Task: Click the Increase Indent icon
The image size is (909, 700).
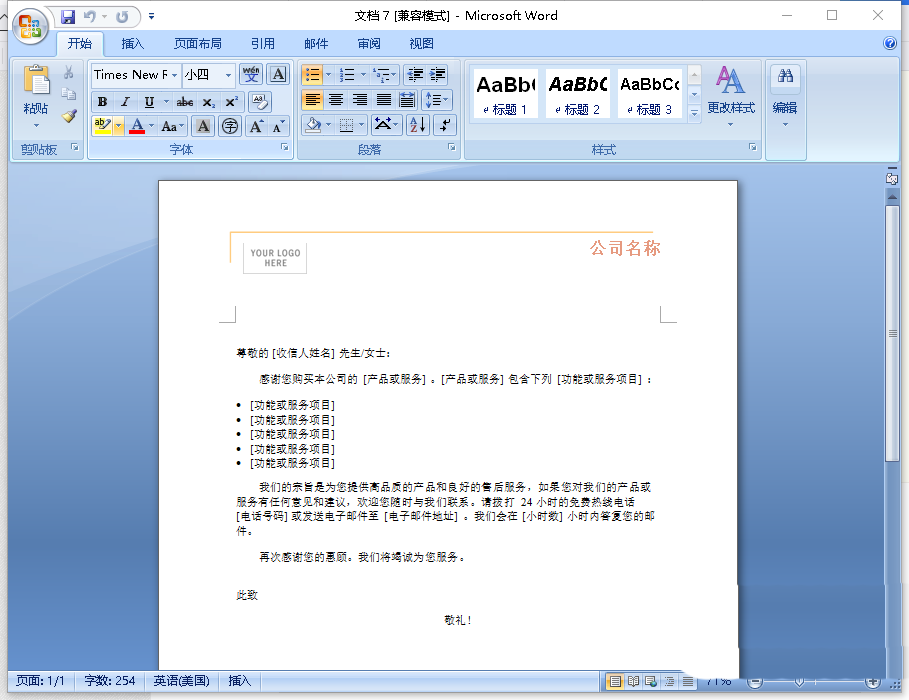Action: tap(437, 75)
